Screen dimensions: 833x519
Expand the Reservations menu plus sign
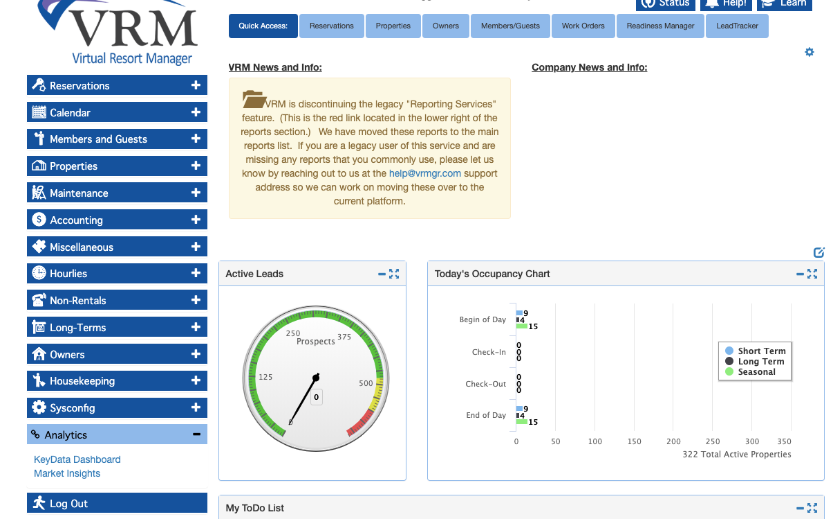(196, 85)
